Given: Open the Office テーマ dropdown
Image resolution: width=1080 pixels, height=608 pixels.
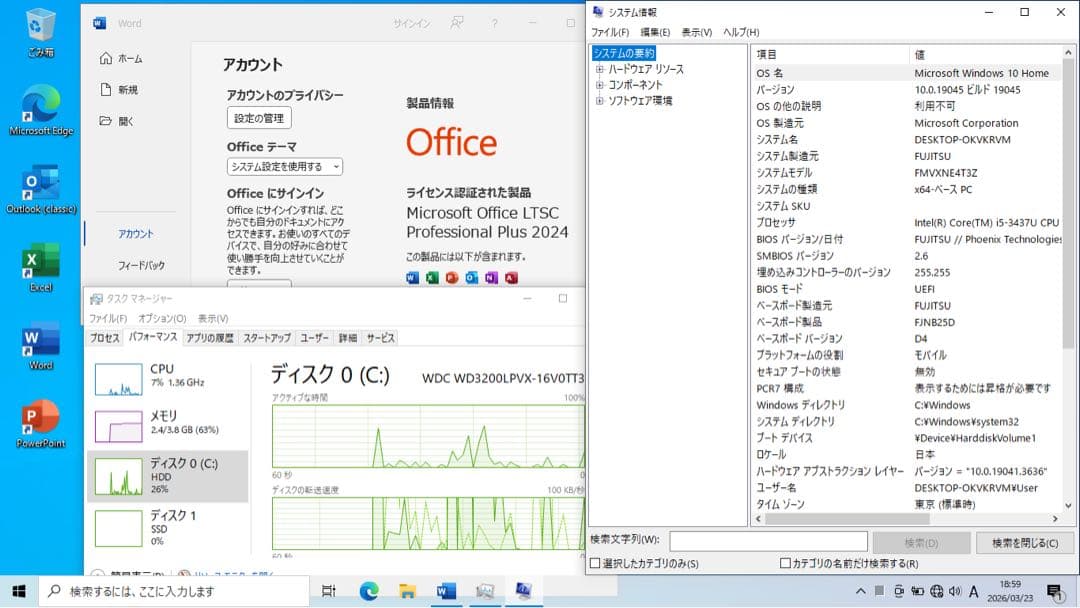Looking at the screenshot, I should click(x=284, y=167).
